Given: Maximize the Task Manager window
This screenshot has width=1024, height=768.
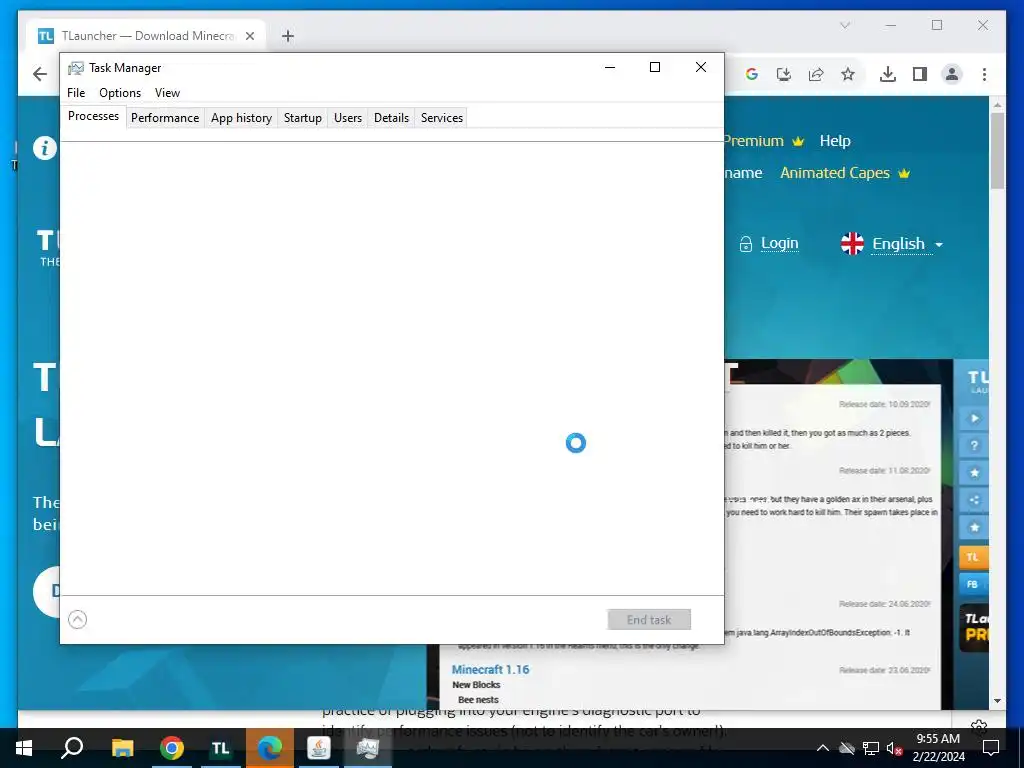Looking at the screenshot, I should [655, 67].
